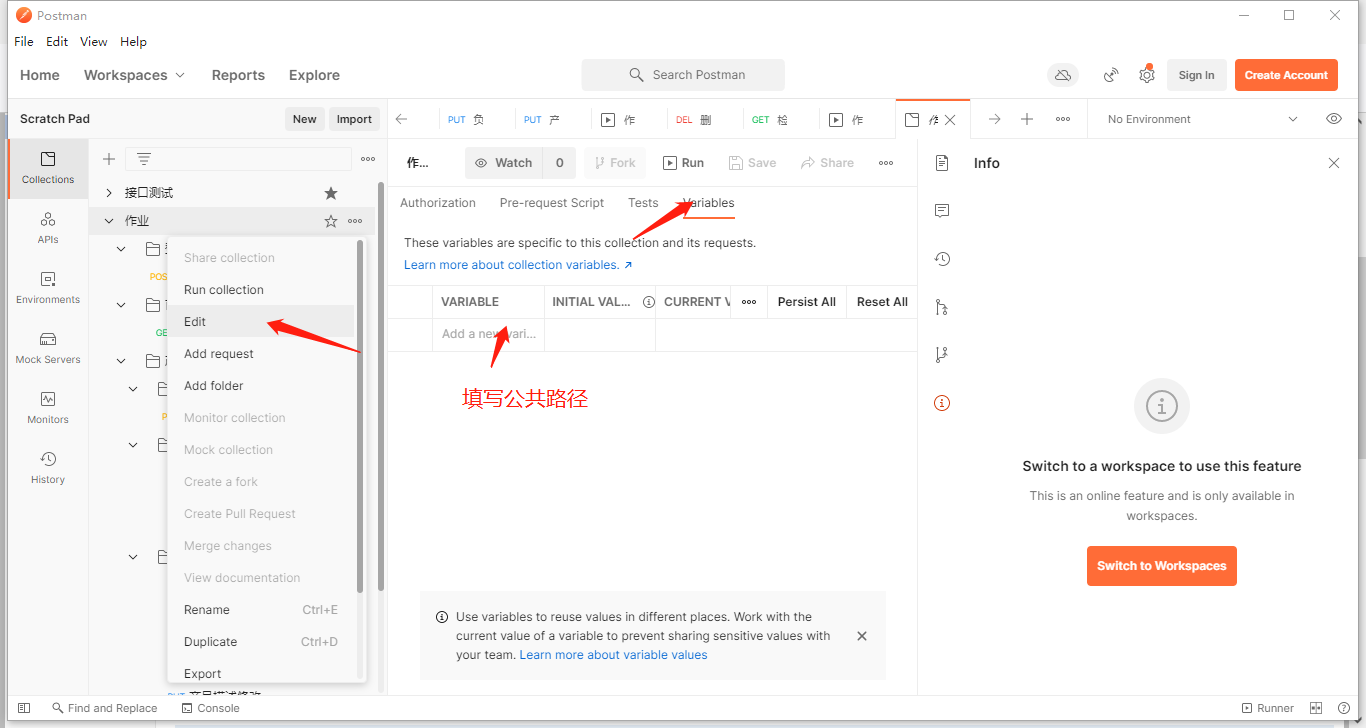Screen dimensions: 1366x728
Task: Click the back arrow left of the request tabs
Action: pyautogui.click(x=402, y=119)
